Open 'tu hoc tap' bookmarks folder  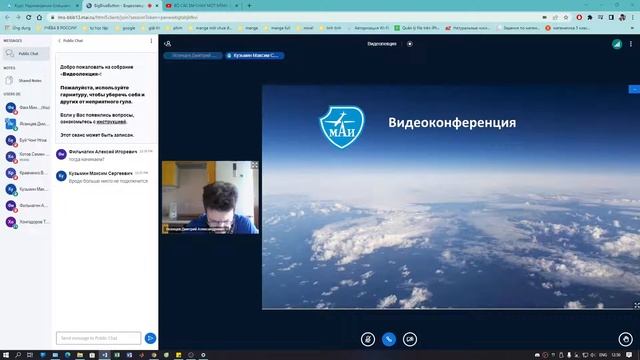point(95,28)
